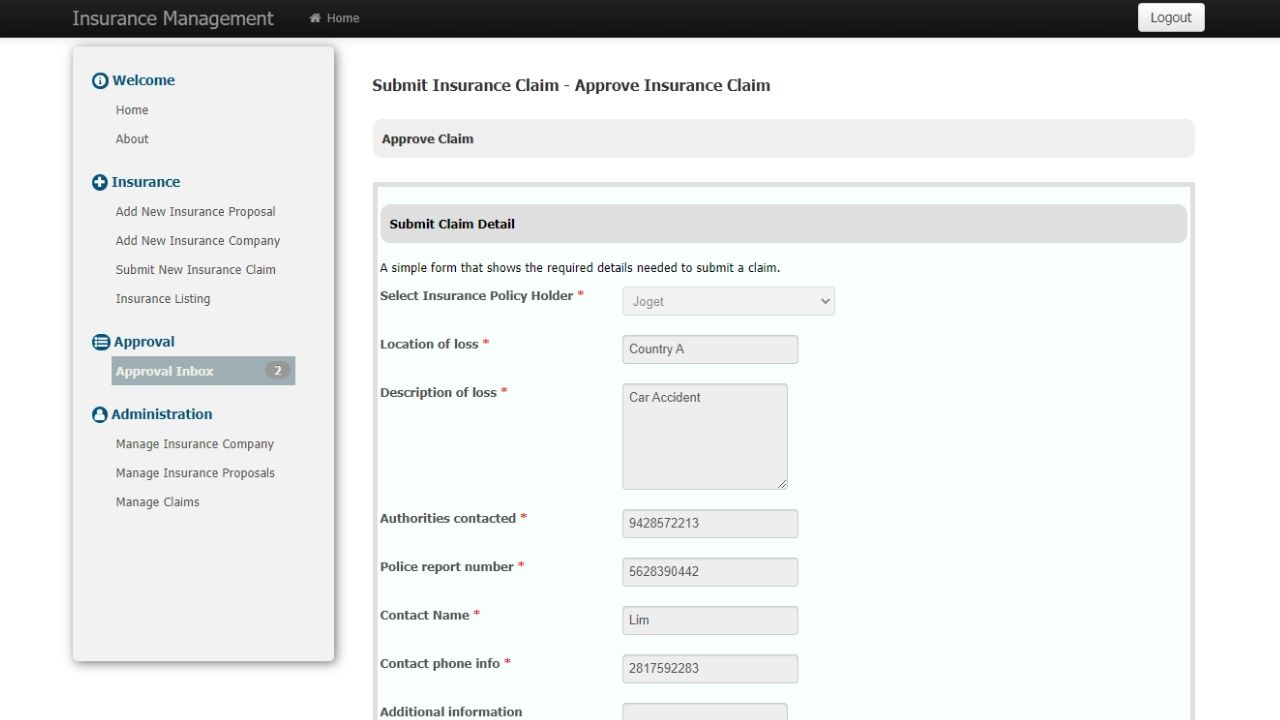Click the Location of loss field

point(710,349)
